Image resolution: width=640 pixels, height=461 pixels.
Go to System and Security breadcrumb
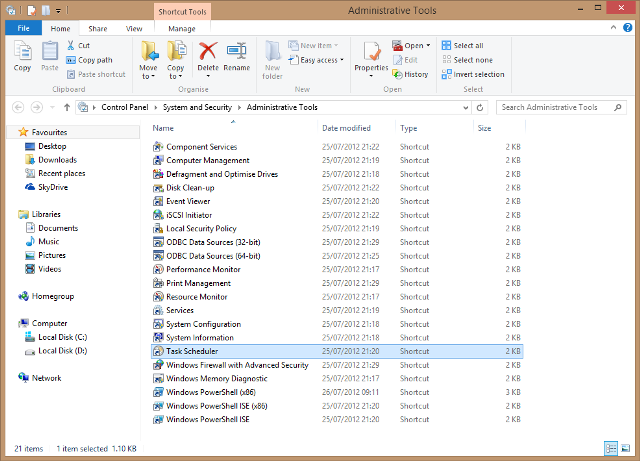[x=197, y=107]
